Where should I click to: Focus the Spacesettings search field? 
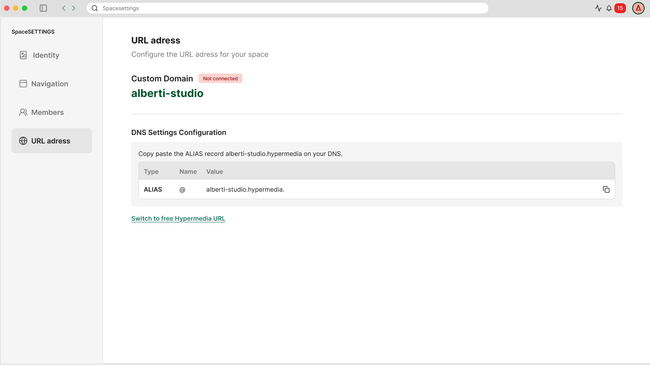(287, 8)
